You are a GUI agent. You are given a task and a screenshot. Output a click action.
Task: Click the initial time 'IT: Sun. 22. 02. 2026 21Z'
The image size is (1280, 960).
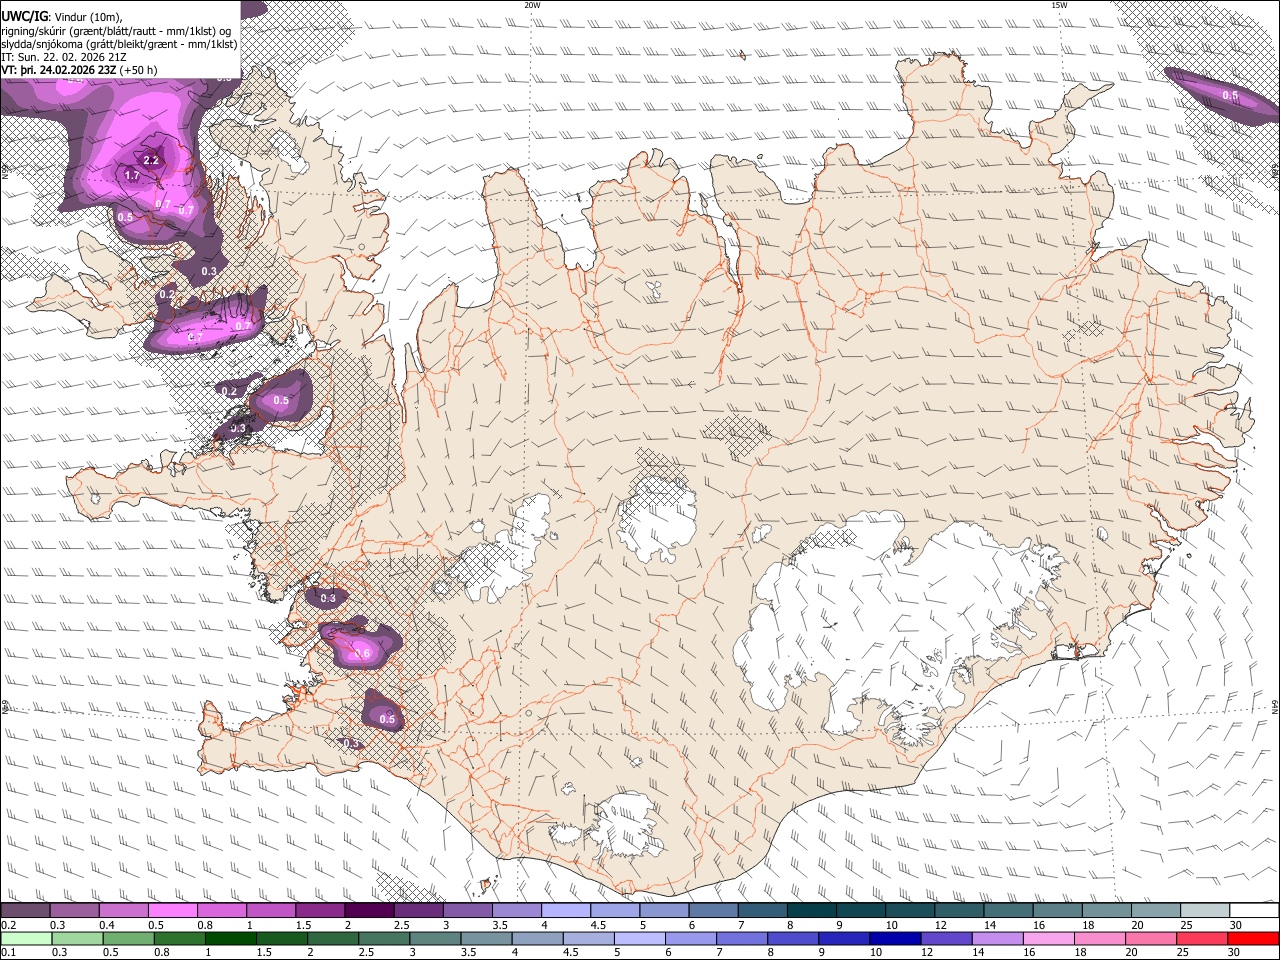pos(65,57)
